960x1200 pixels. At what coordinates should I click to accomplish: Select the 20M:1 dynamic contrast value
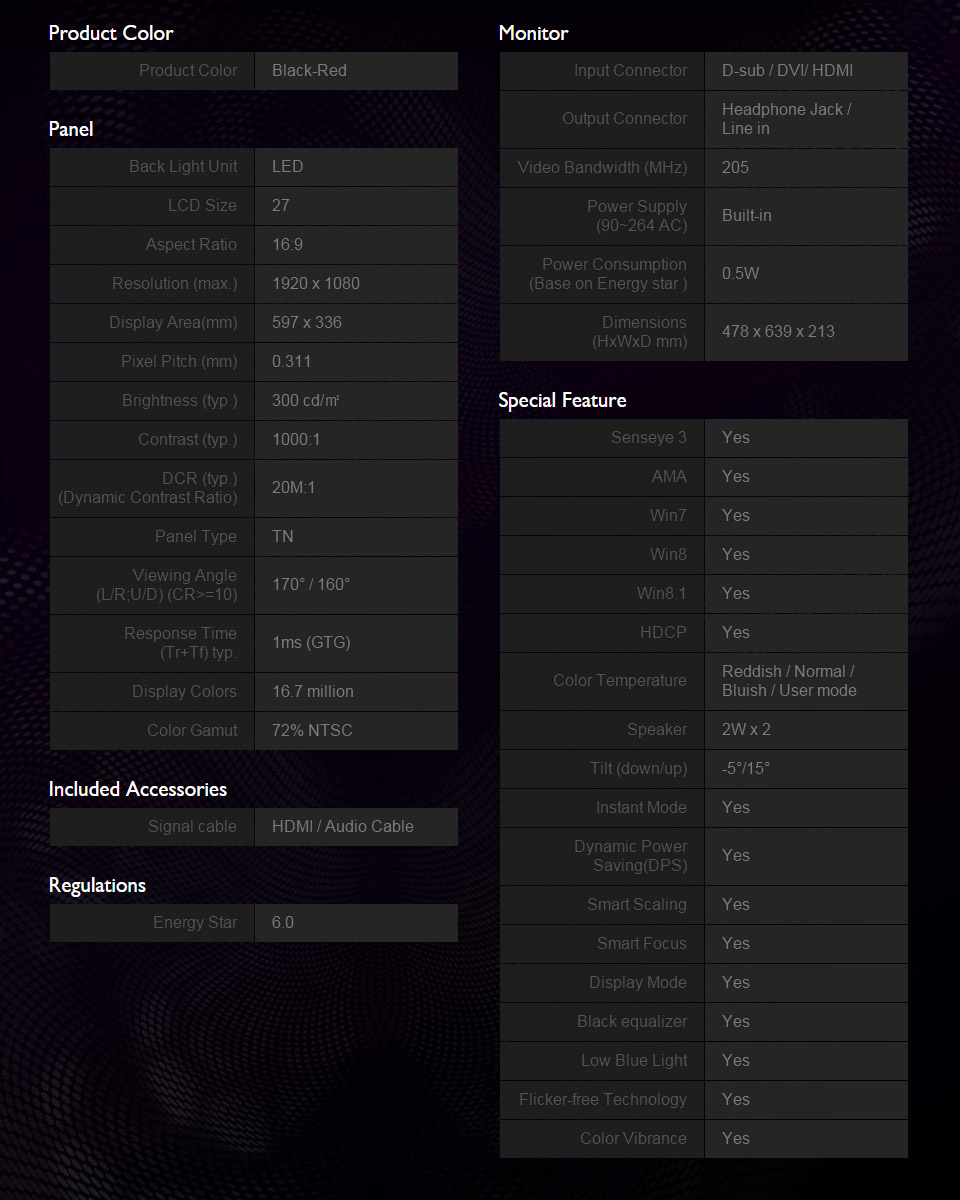293,488
